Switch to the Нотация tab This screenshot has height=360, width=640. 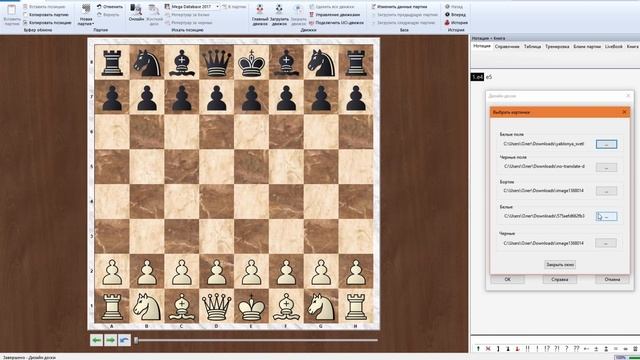click(x=482, y=46)
